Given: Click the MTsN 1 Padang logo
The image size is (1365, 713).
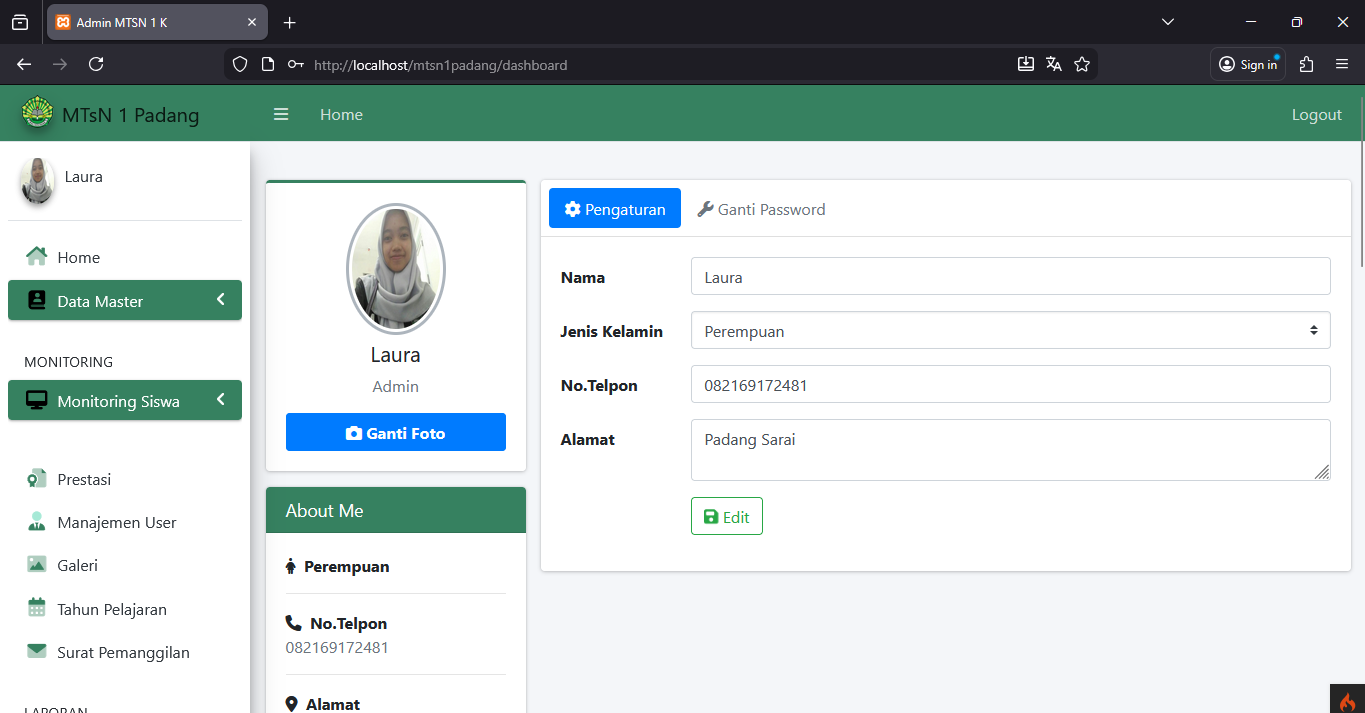Looking at the screenshot, I should click(x=38, y=114).
